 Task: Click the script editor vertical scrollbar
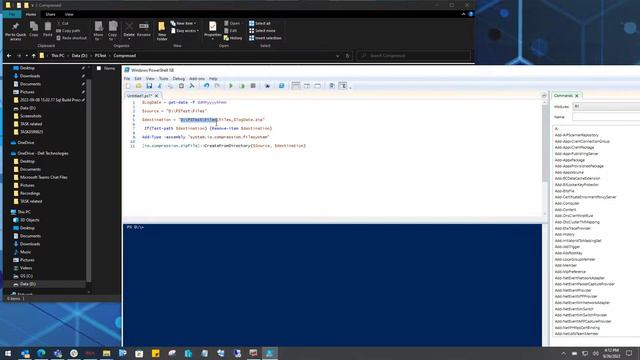point(544,158)
